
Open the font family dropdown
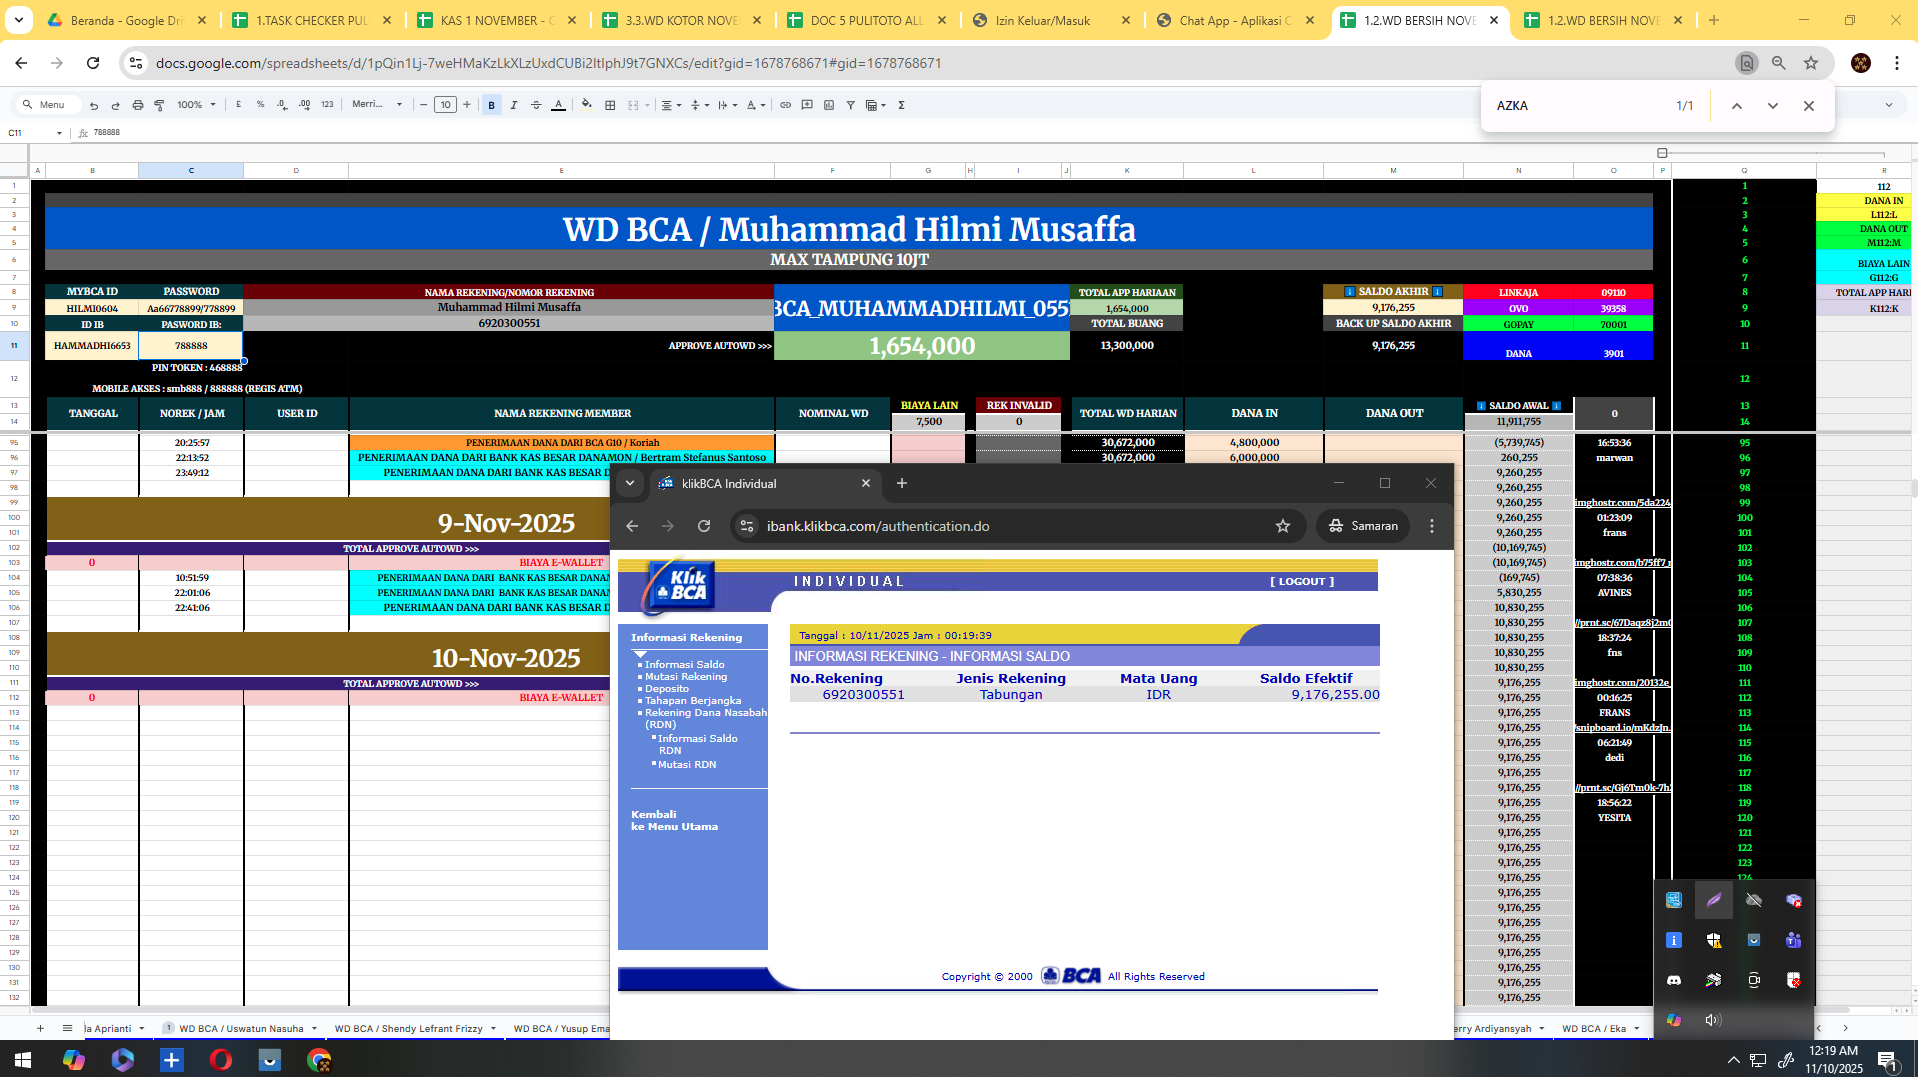click(377, 105)
